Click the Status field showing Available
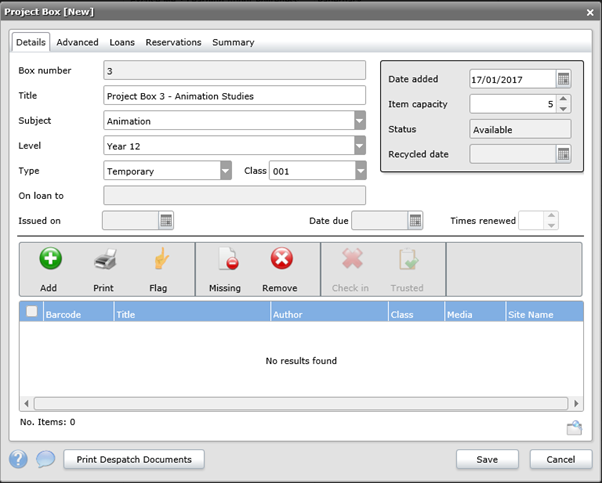The image size is (602, 483). click(x=520, y=129)
